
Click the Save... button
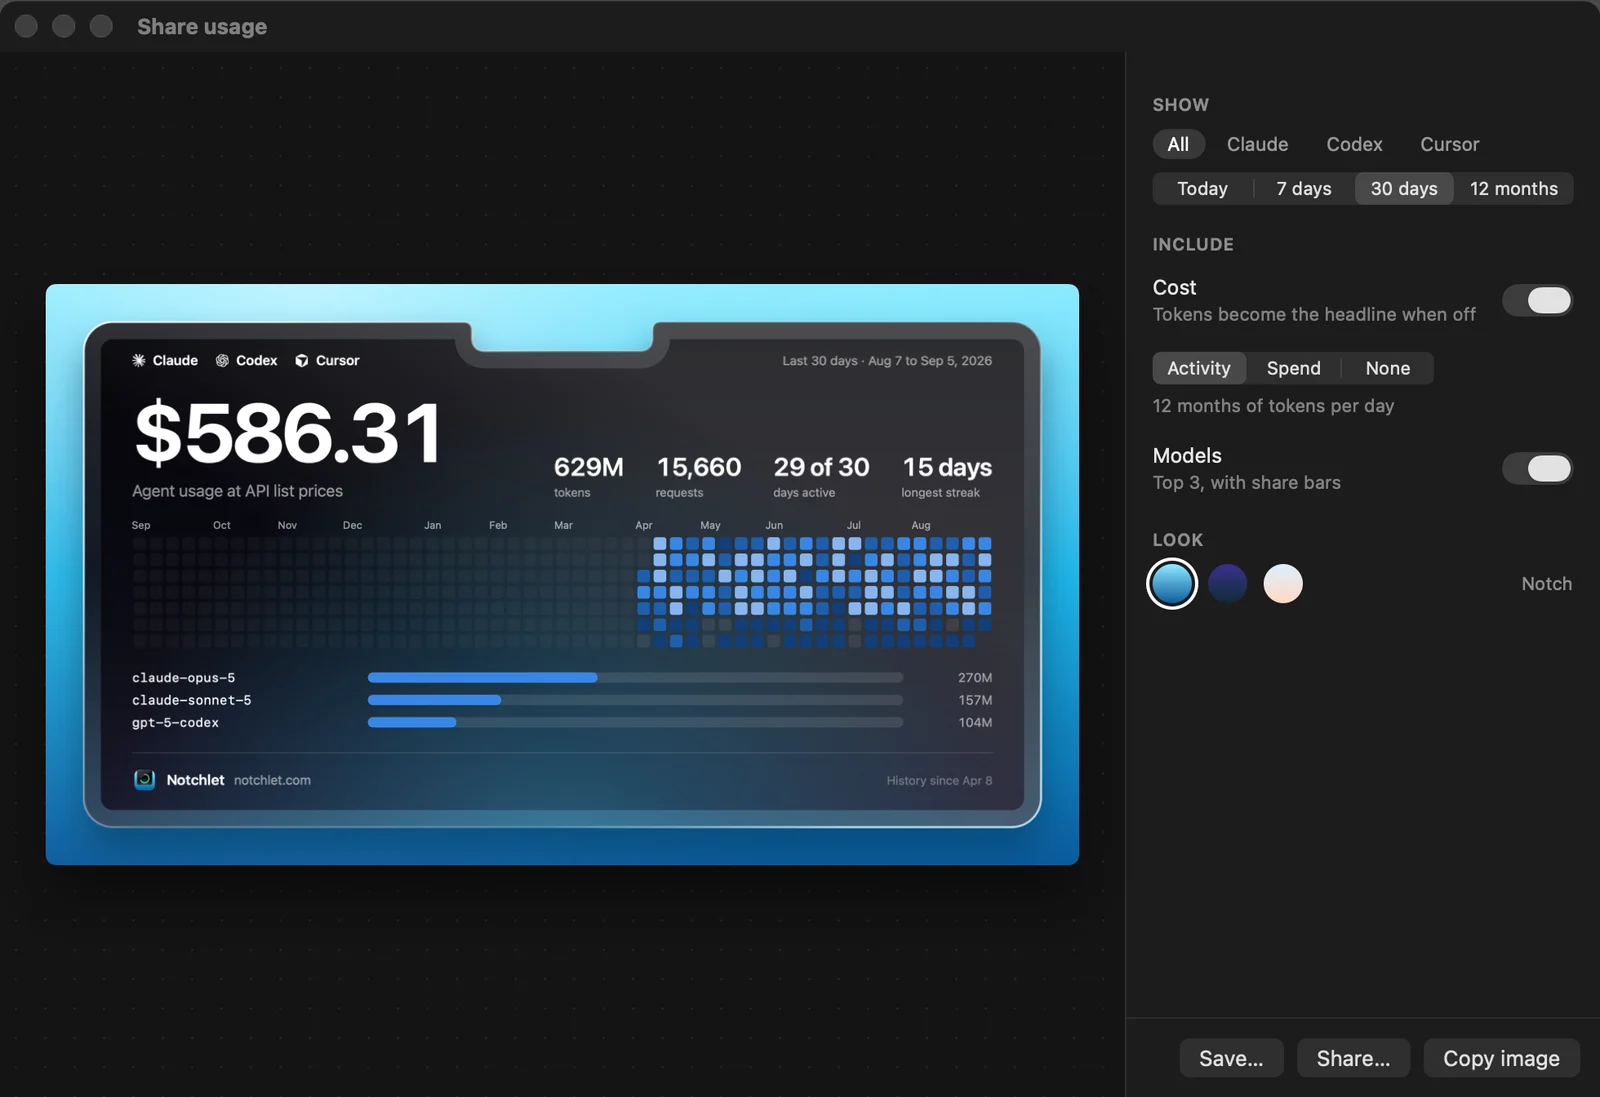pyautogui.click(x=1231, y=1058)
